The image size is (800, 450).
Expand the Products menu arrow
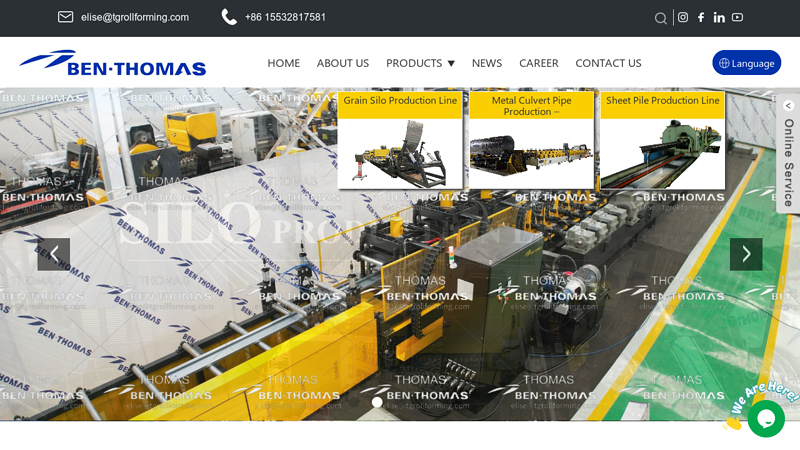coord(451,64)
